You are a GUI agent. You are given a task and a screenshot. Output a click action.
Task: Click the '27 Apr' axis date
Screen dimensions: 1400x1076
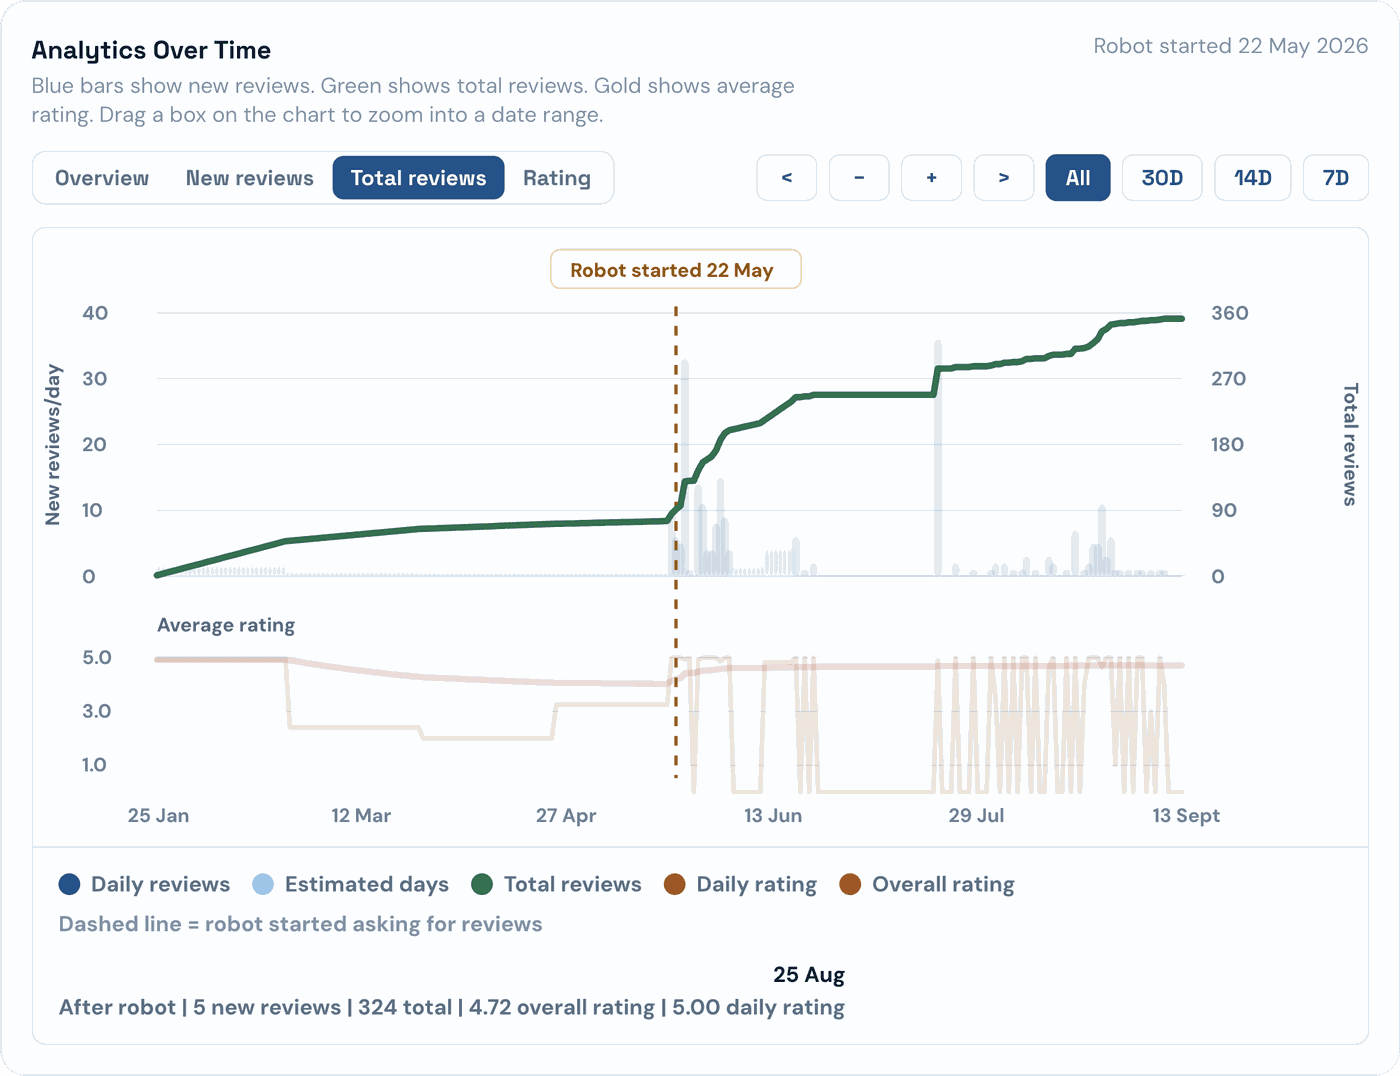[x=566, y=815]
